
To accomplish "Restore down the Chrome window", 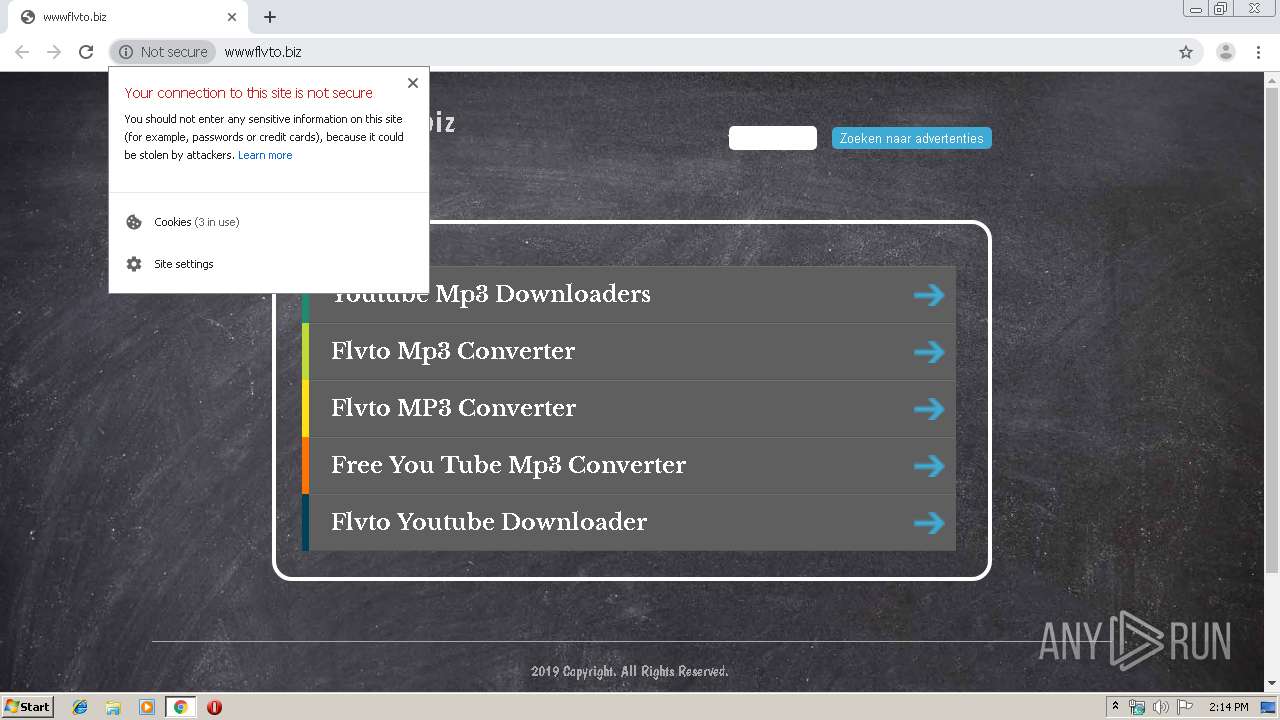I will (1221, 9).
